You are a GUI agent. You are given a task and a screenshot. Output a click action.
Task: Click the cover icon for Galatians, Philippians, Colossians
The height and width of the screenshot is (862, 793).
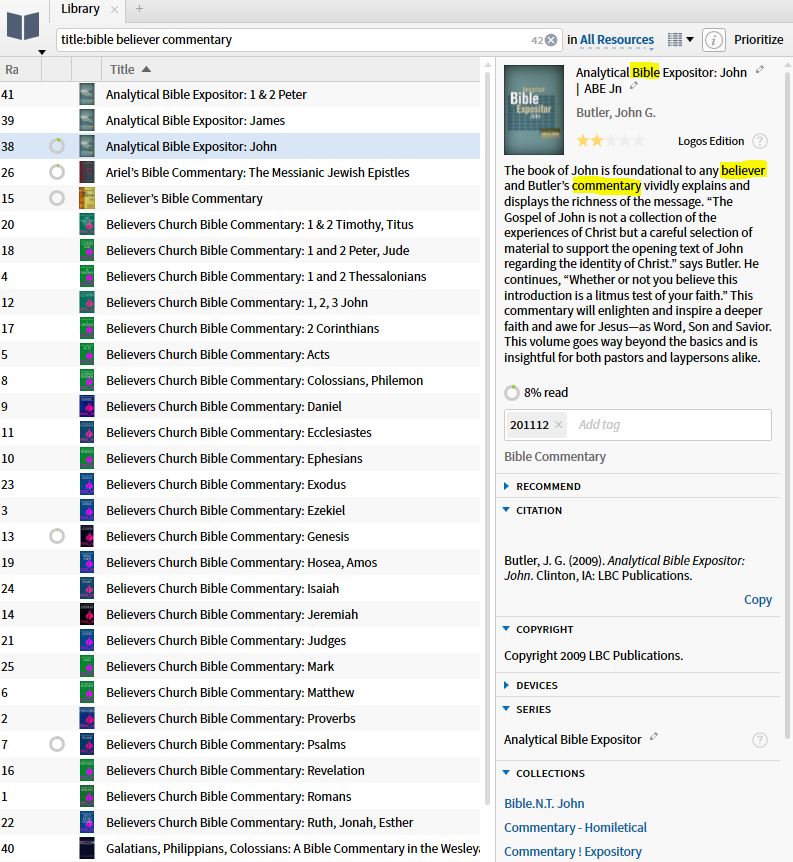point(87,848)
